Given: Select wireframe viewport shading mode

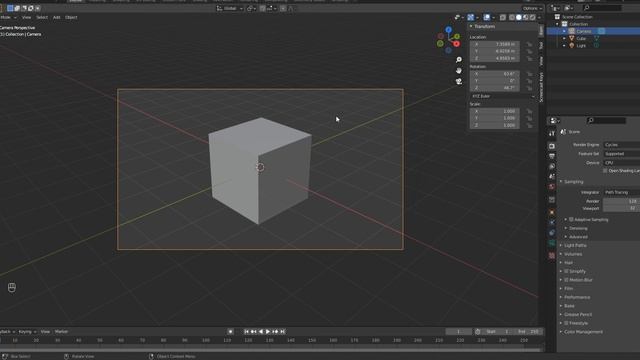Looking at the screenshot, I should pos(512,18).
